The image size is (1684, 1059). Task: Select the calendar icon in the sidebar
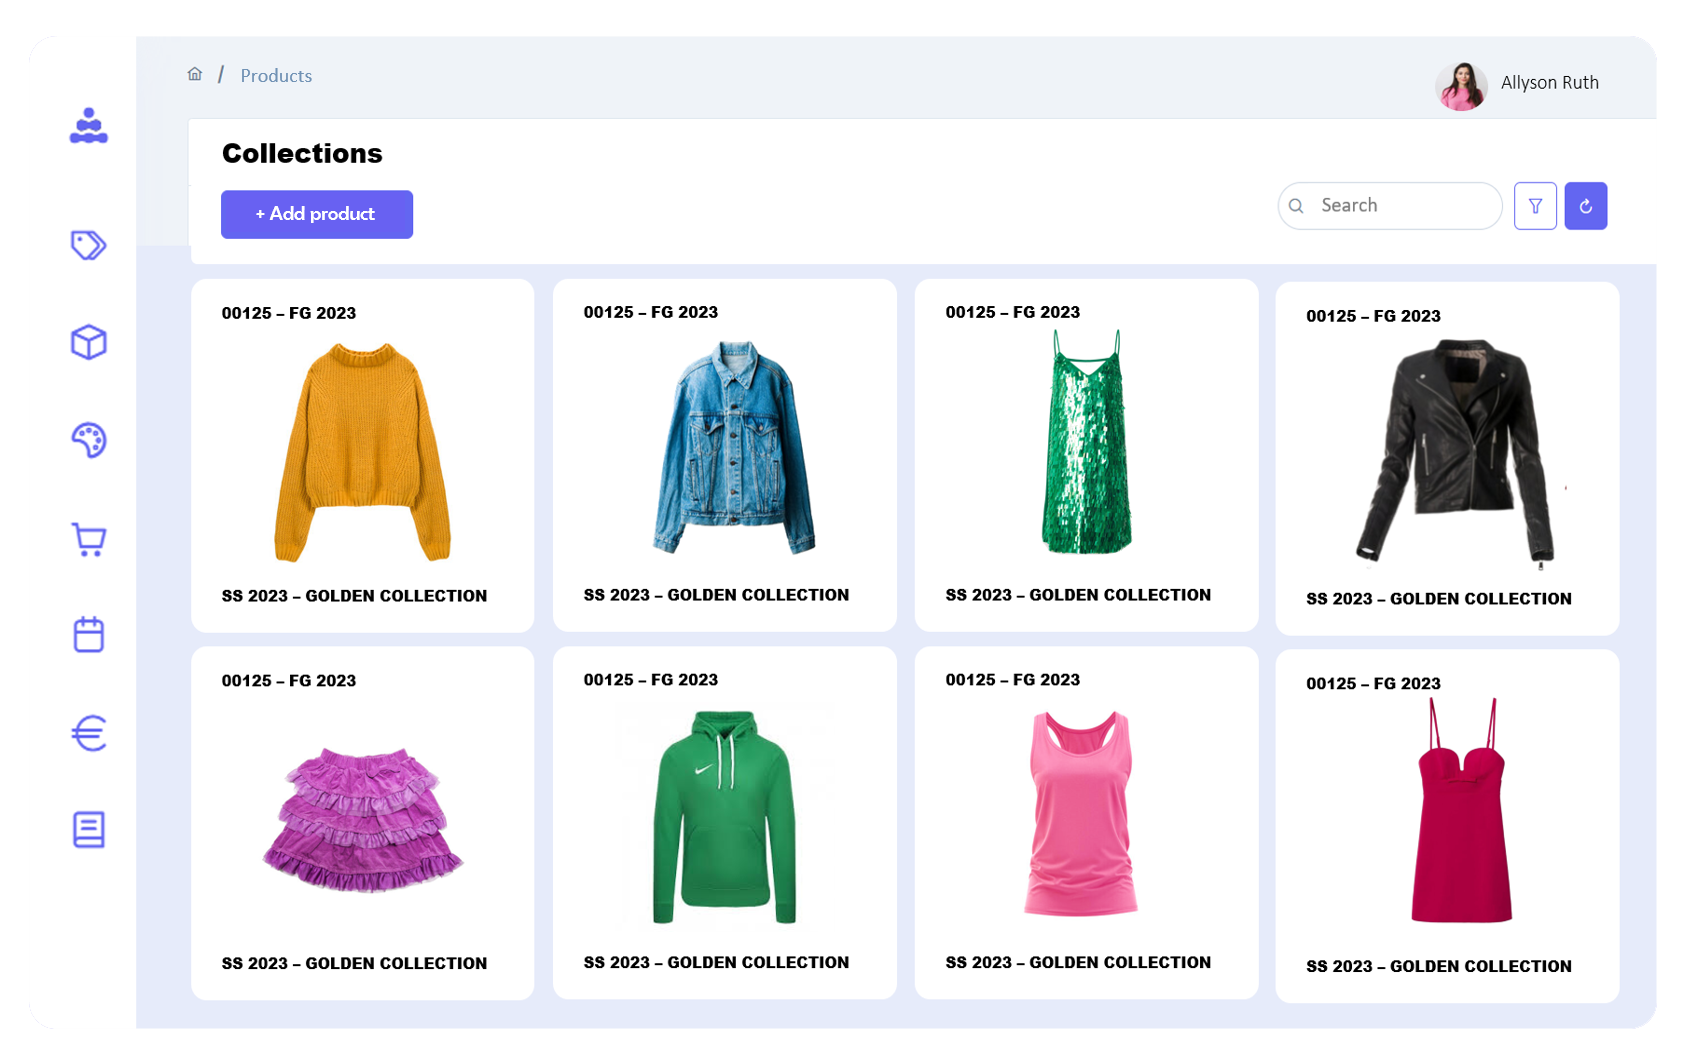click(88, 634)
